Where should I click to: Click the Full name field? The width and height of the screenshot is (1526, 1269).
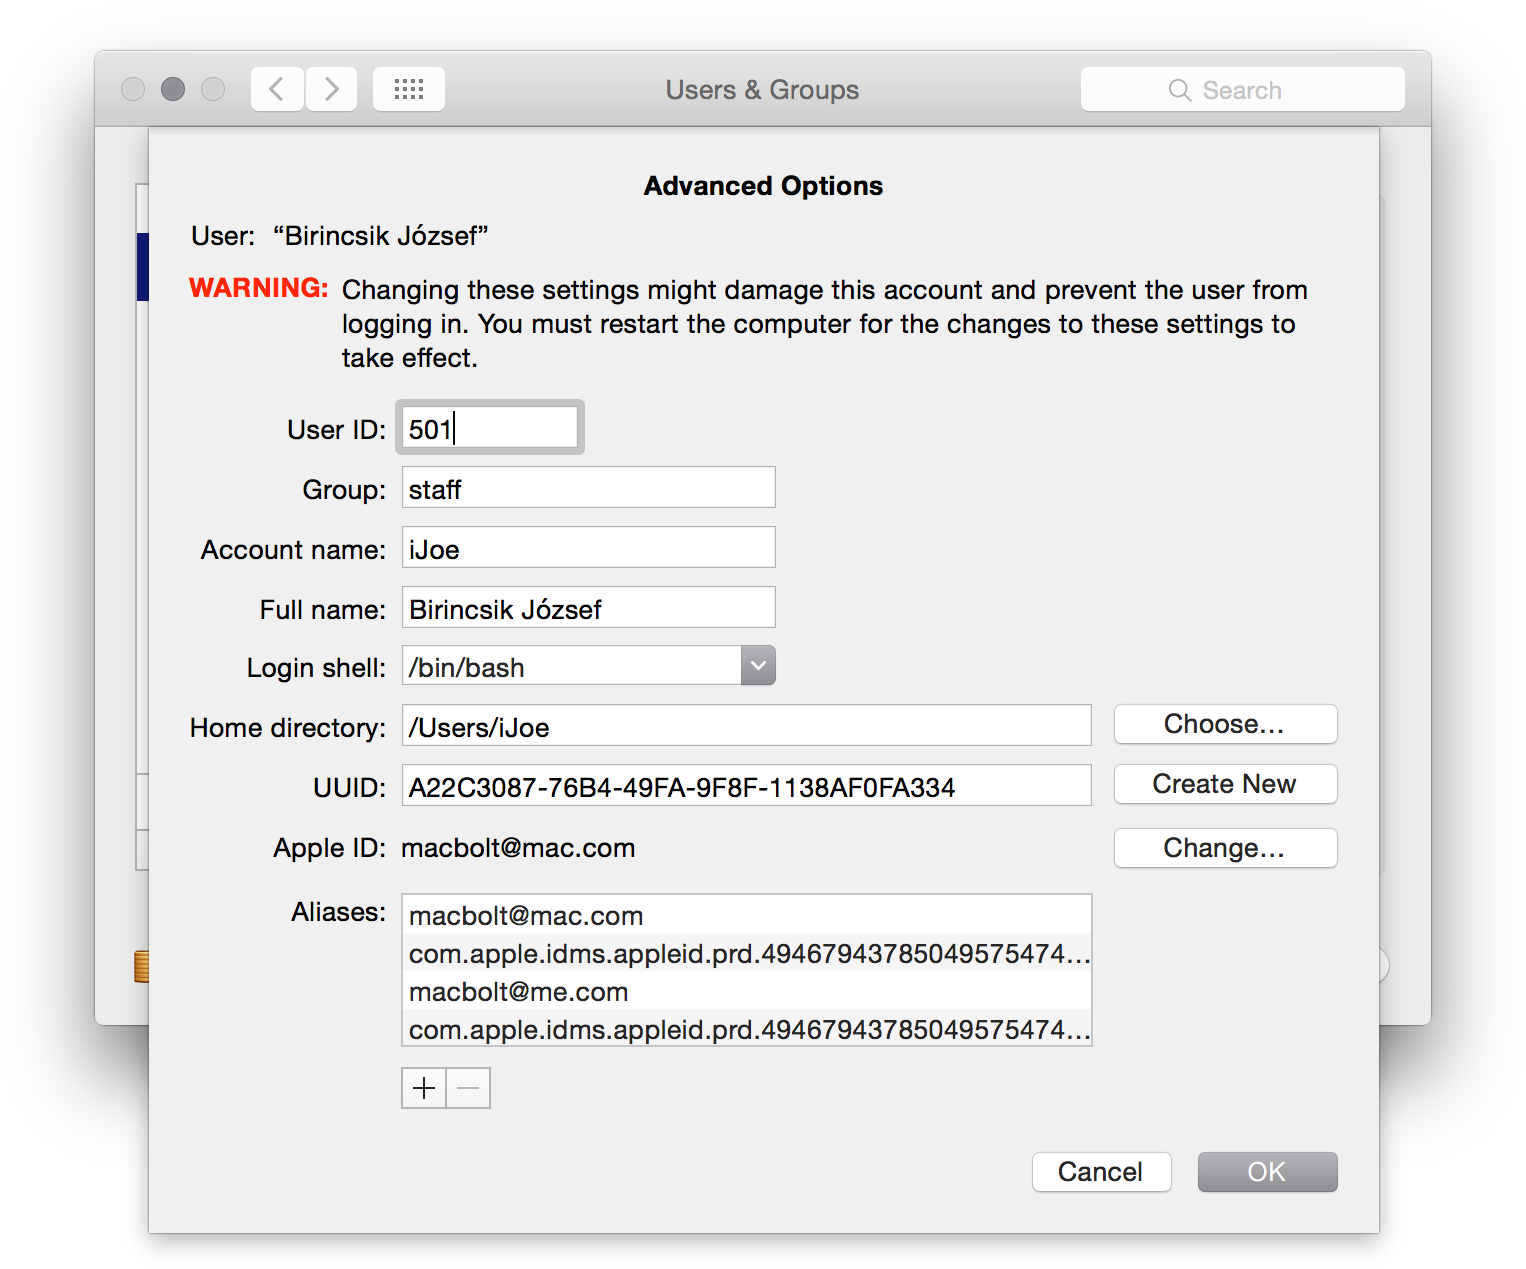pyautogui.click(x=588, y=608)
